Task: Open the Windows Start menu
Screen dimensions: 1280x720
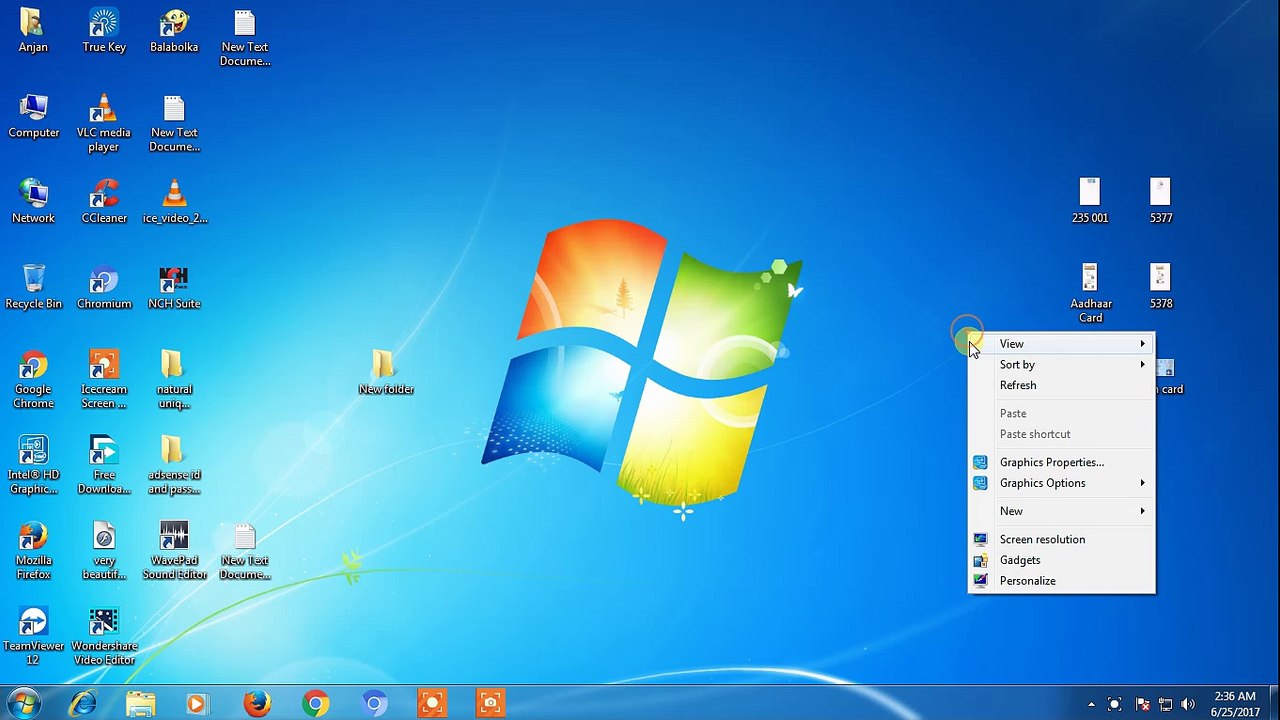Action: (x=23, y=703)
